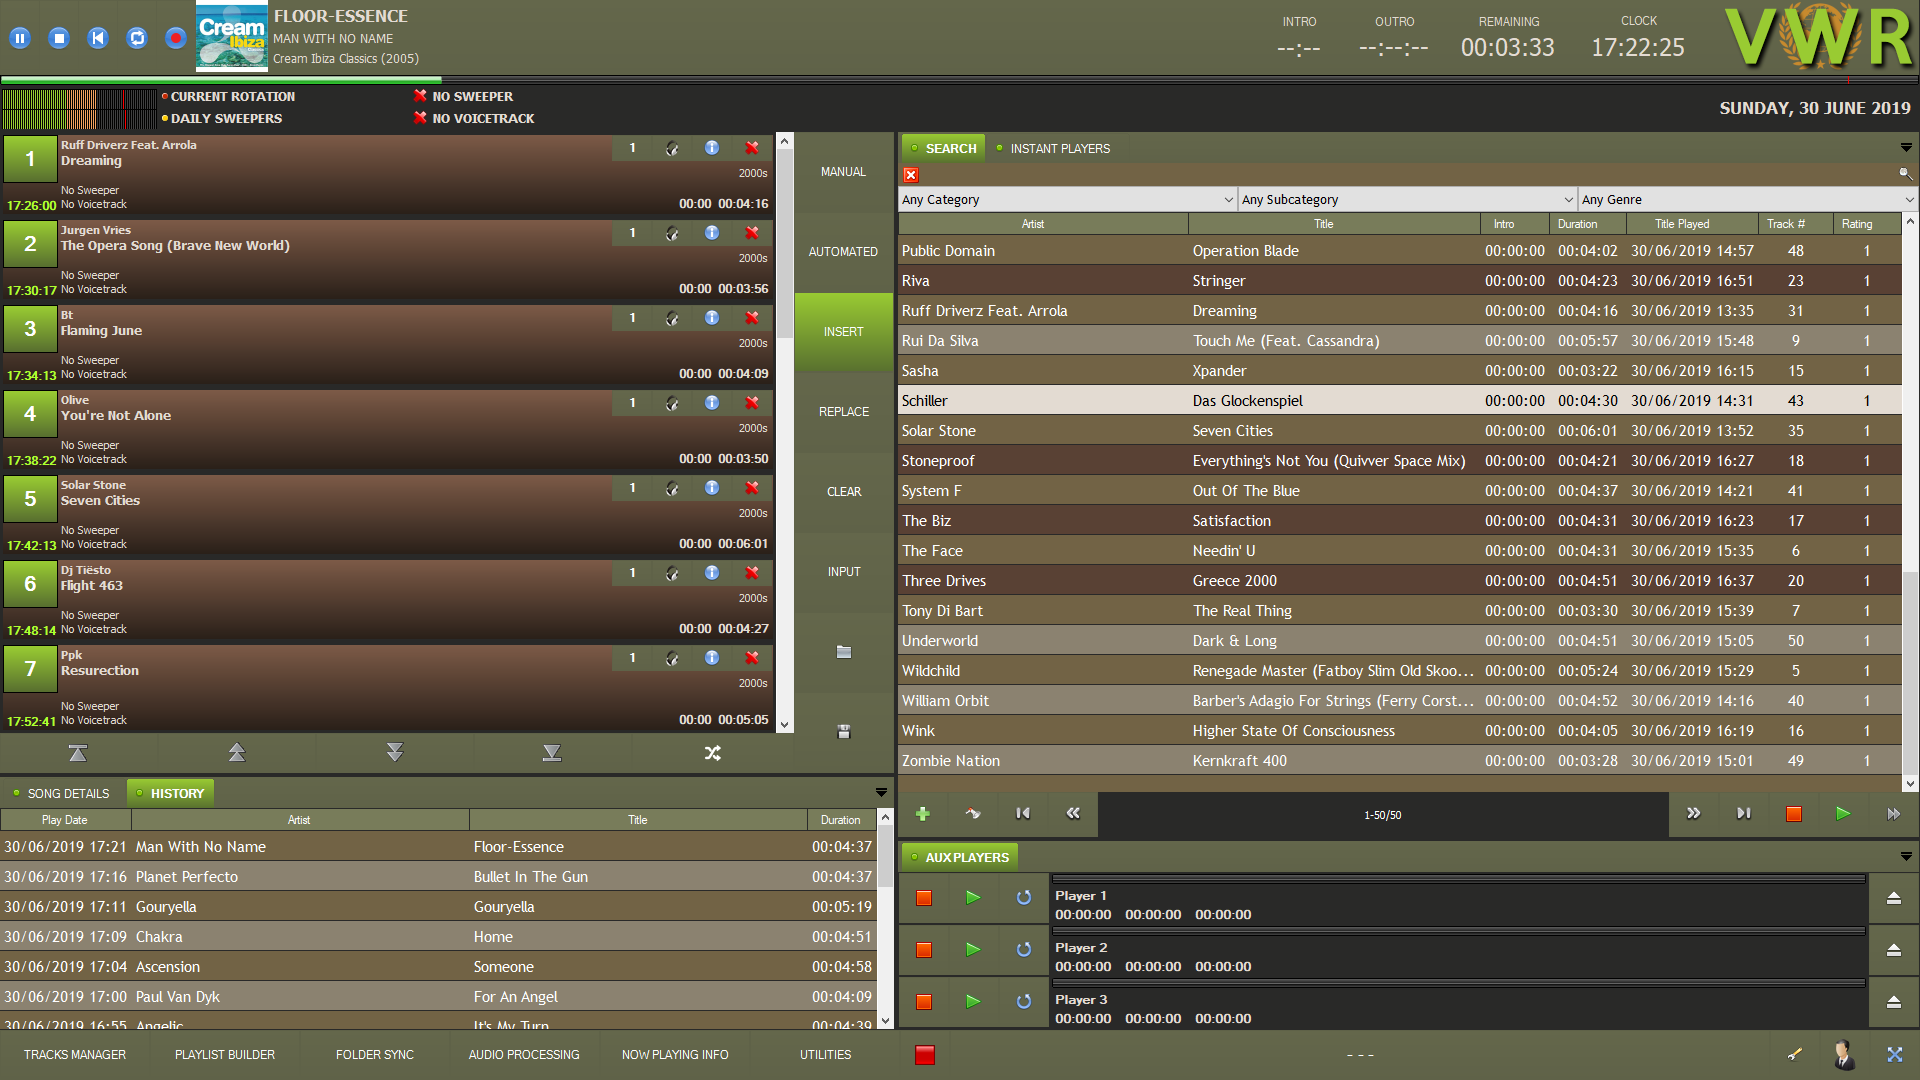1920x1080 pixels.
Task: Click the red record button in the top bar
Action: pos(176,38)
